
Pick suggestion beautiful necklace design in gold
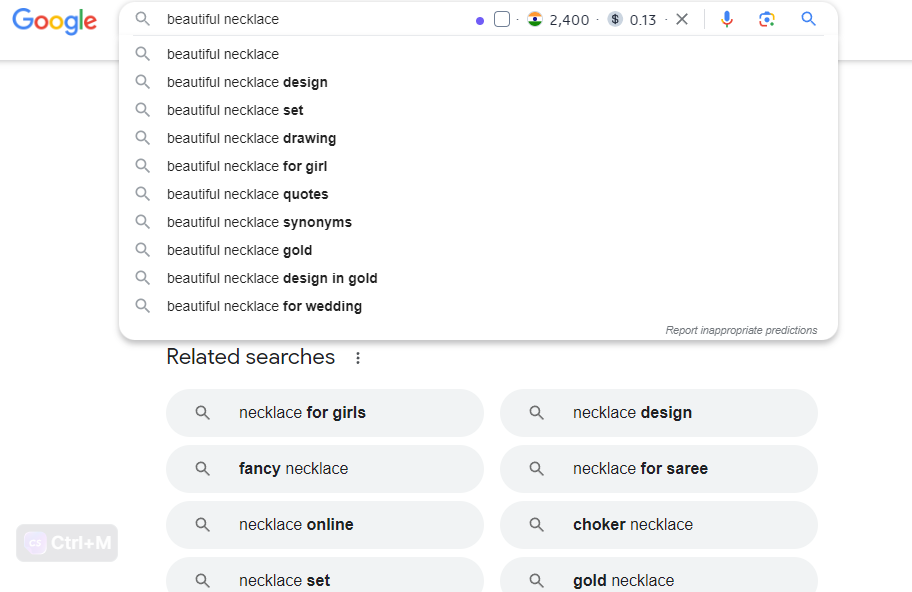pos(272,278)
